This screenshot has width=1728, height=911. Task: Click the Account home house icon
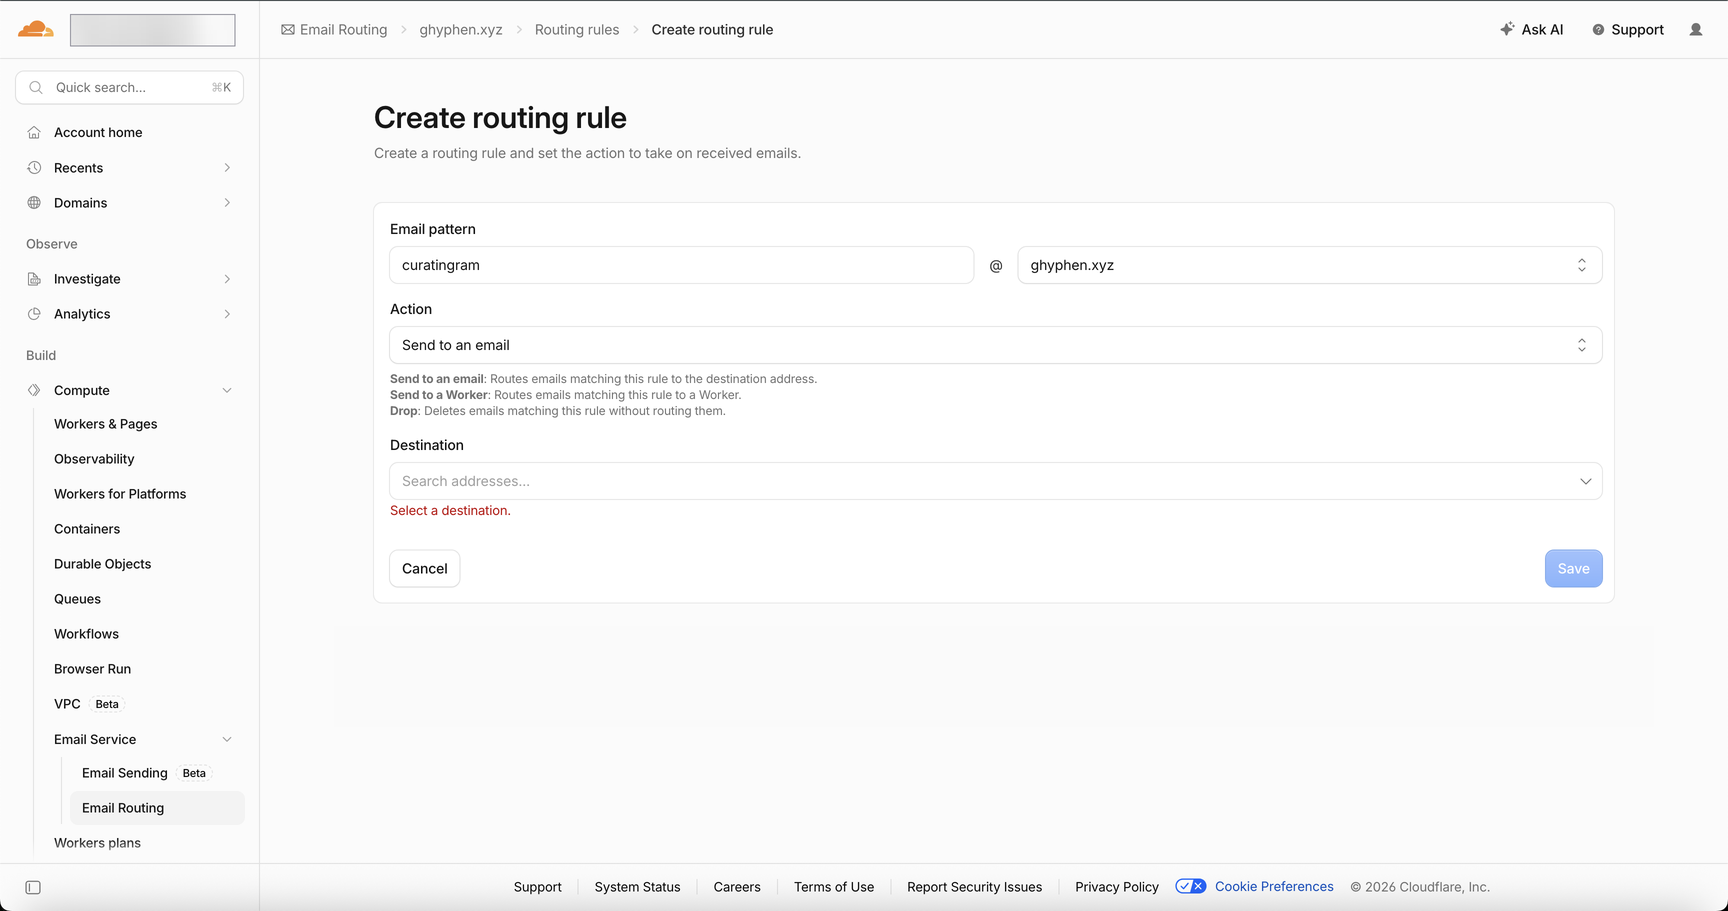pyautogui.click(x=34, y=133)
